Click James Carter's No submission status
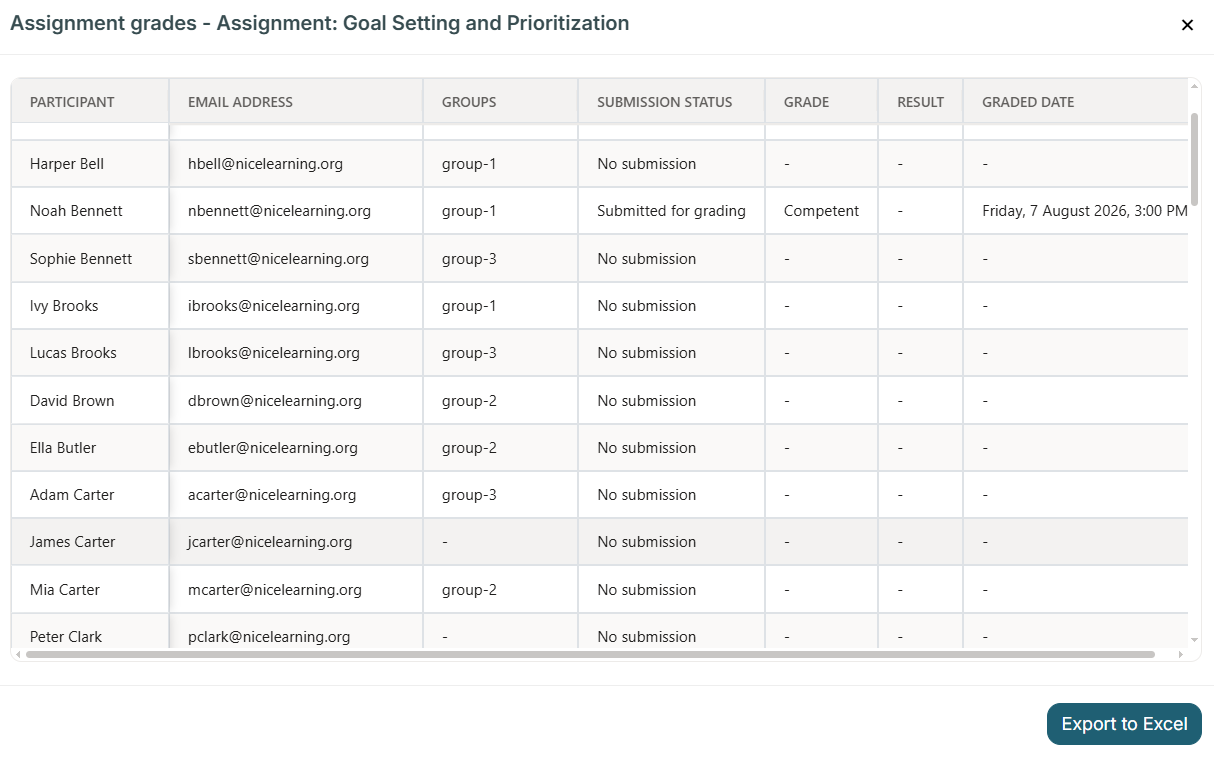 click(x=646, y=542)
